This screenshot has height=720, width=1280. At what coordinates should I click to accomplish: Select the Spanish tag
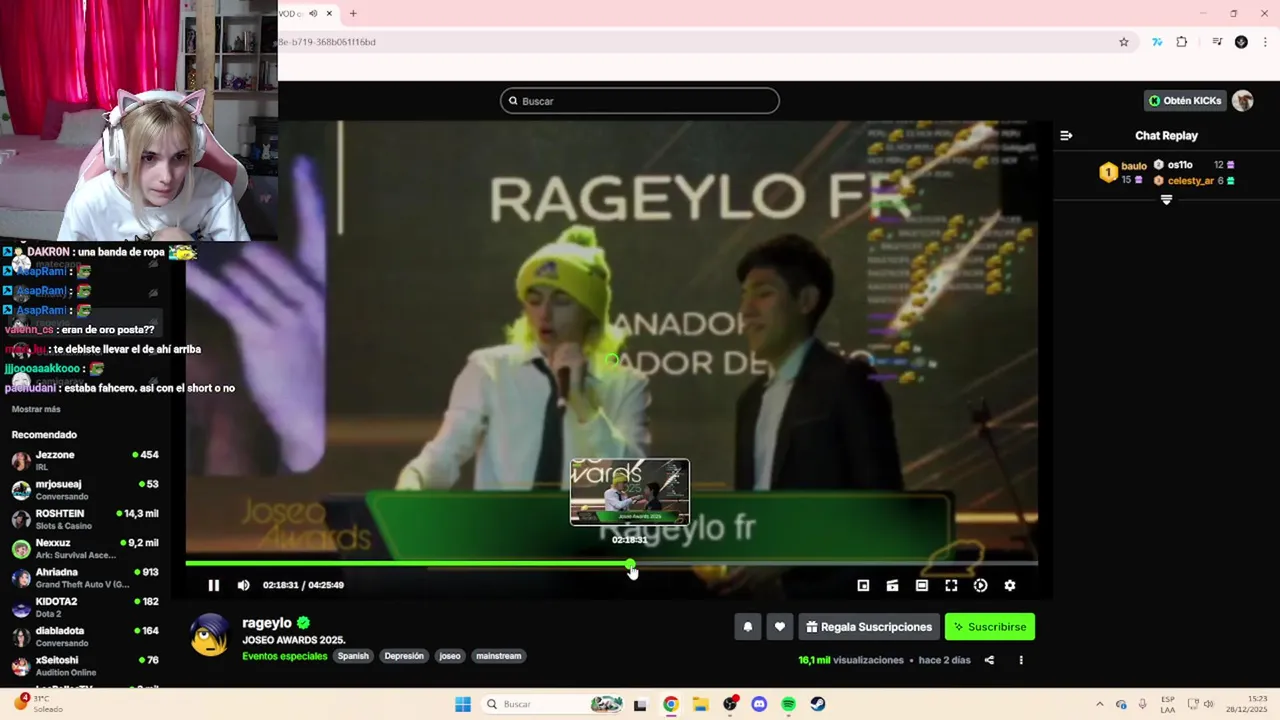353,656
